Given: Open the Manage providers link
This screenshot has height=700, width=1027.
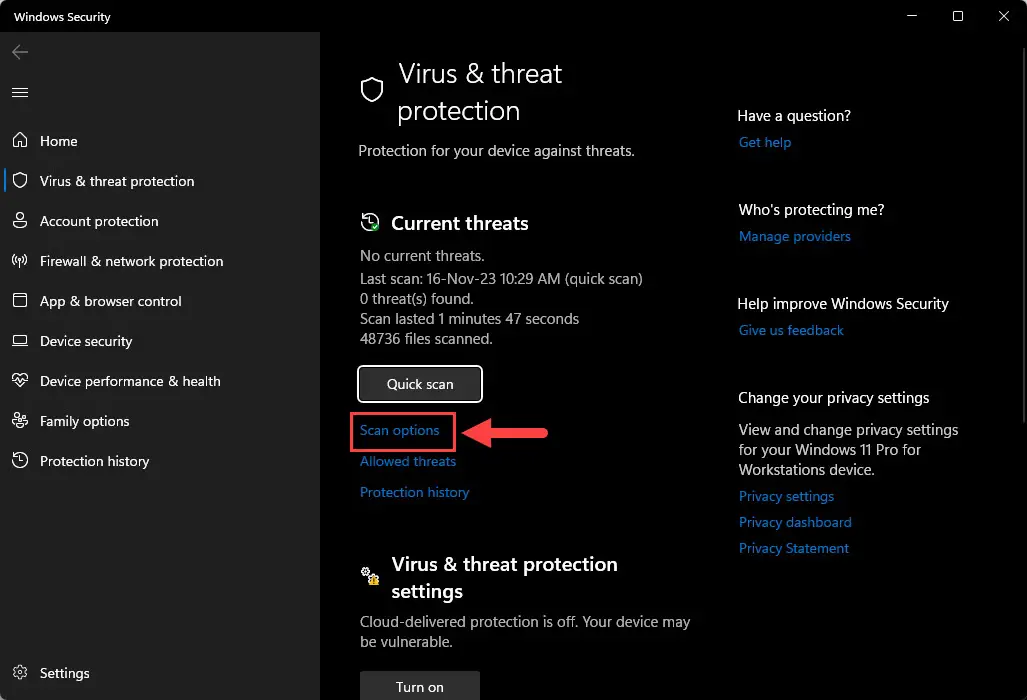Looking at the screenshot, I should 794,236.
